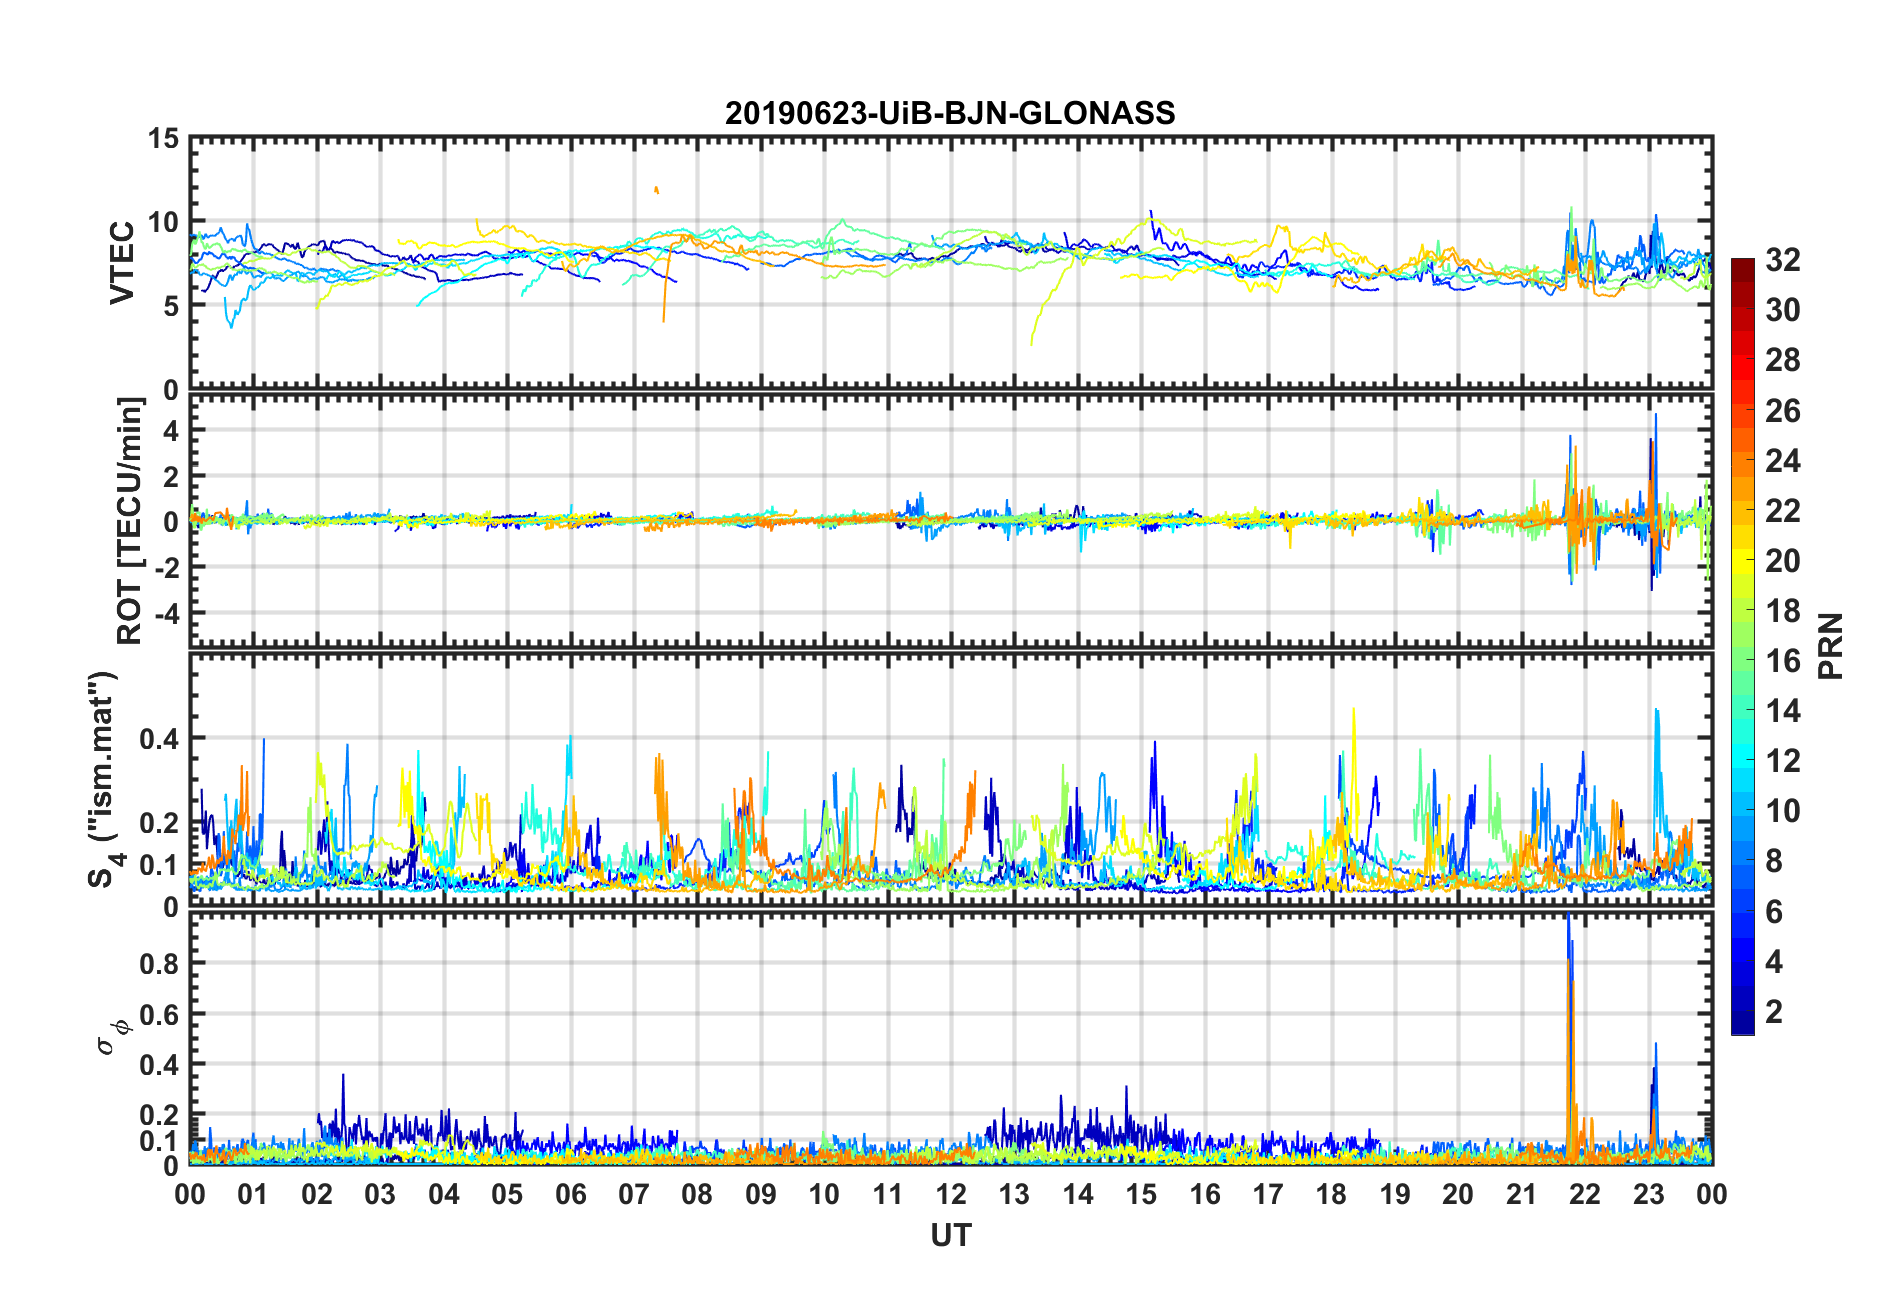Click UT axis tick label 13

tap(1014, 1194)
